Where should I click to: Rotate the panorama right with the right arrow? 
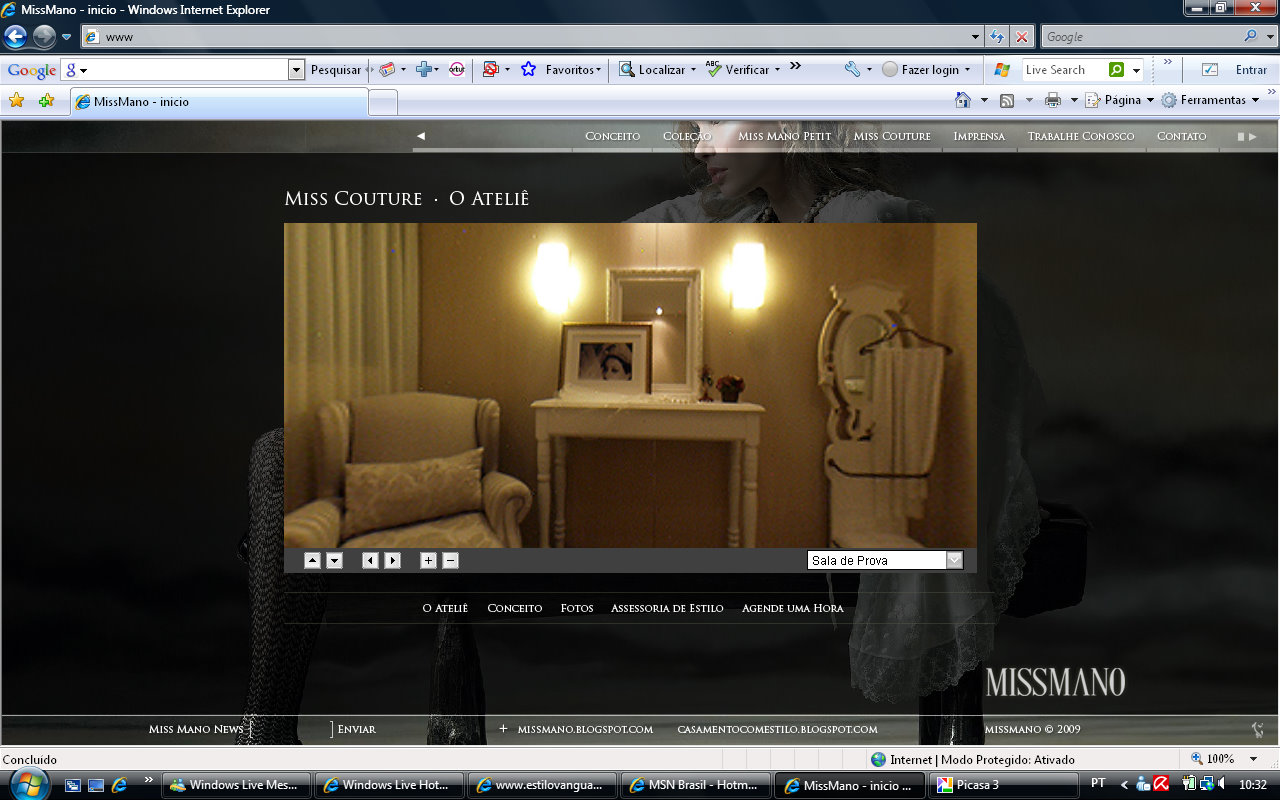[392, 561]
